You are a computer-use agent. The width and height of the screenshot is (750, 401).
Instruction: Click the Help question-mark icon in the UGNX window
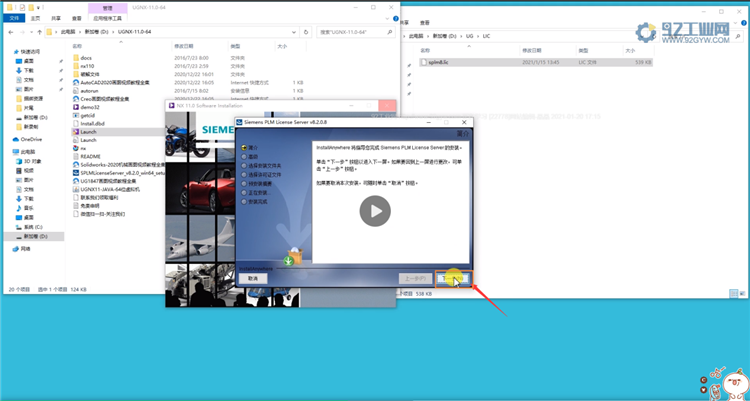pos(396,19)
